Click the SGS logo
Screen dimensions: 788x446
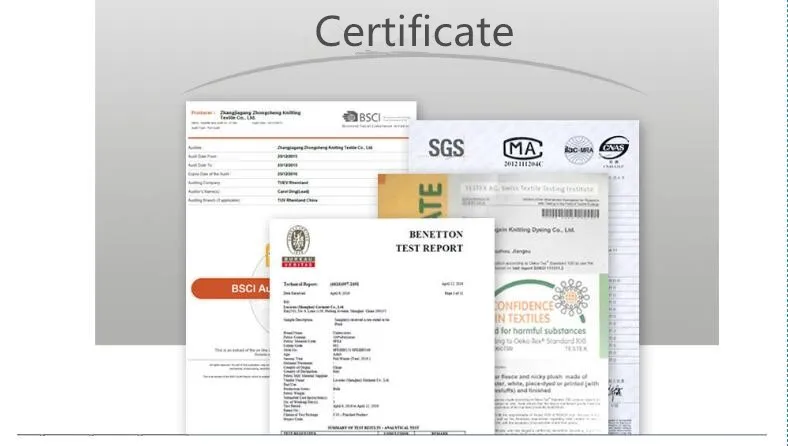tap(446, 148)
